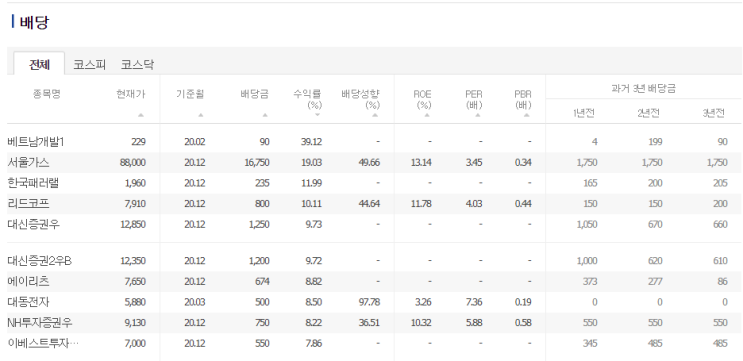Open stock NH투자증권우
Viewport: 743px width, 361px height.
coord(40,323)
